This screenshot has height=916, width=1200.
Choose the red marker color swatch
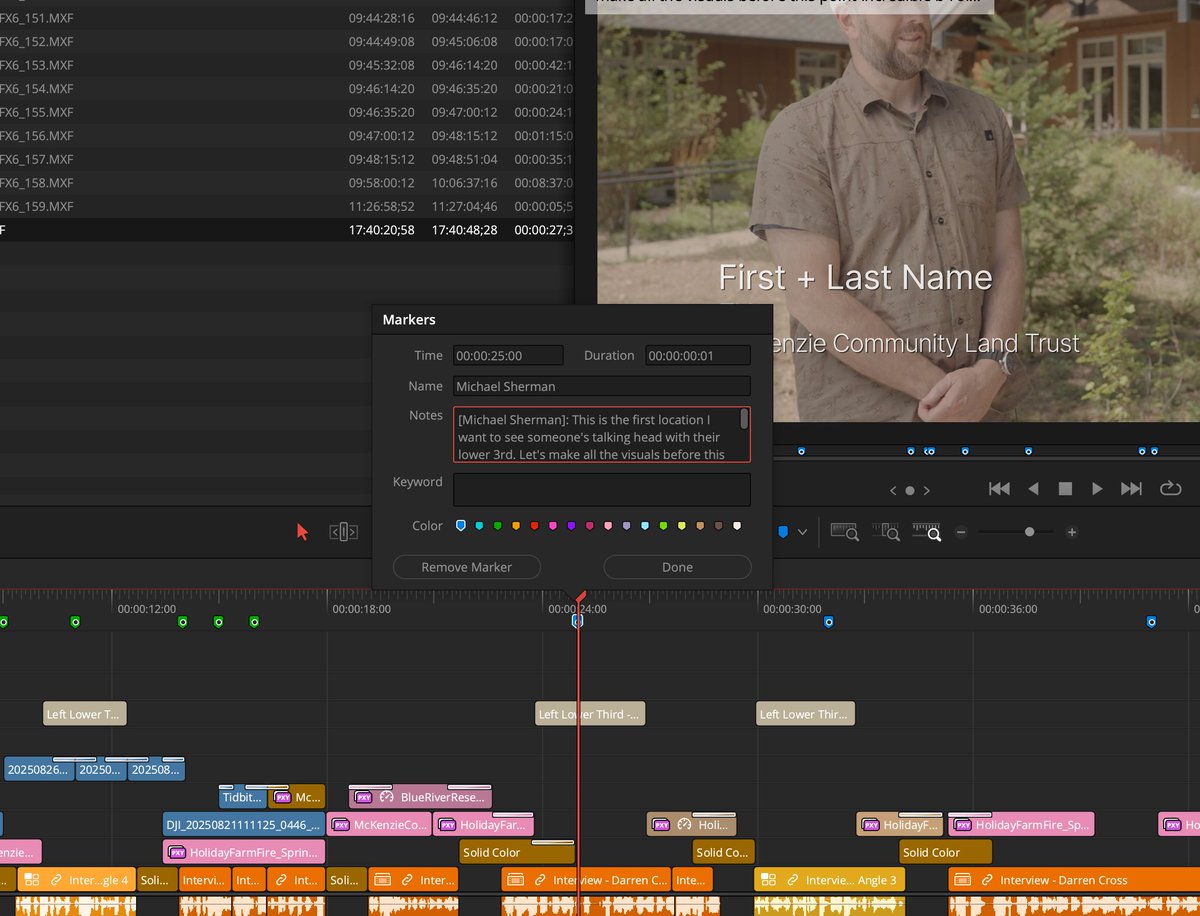pyautogui.click(x=534, y=526)
